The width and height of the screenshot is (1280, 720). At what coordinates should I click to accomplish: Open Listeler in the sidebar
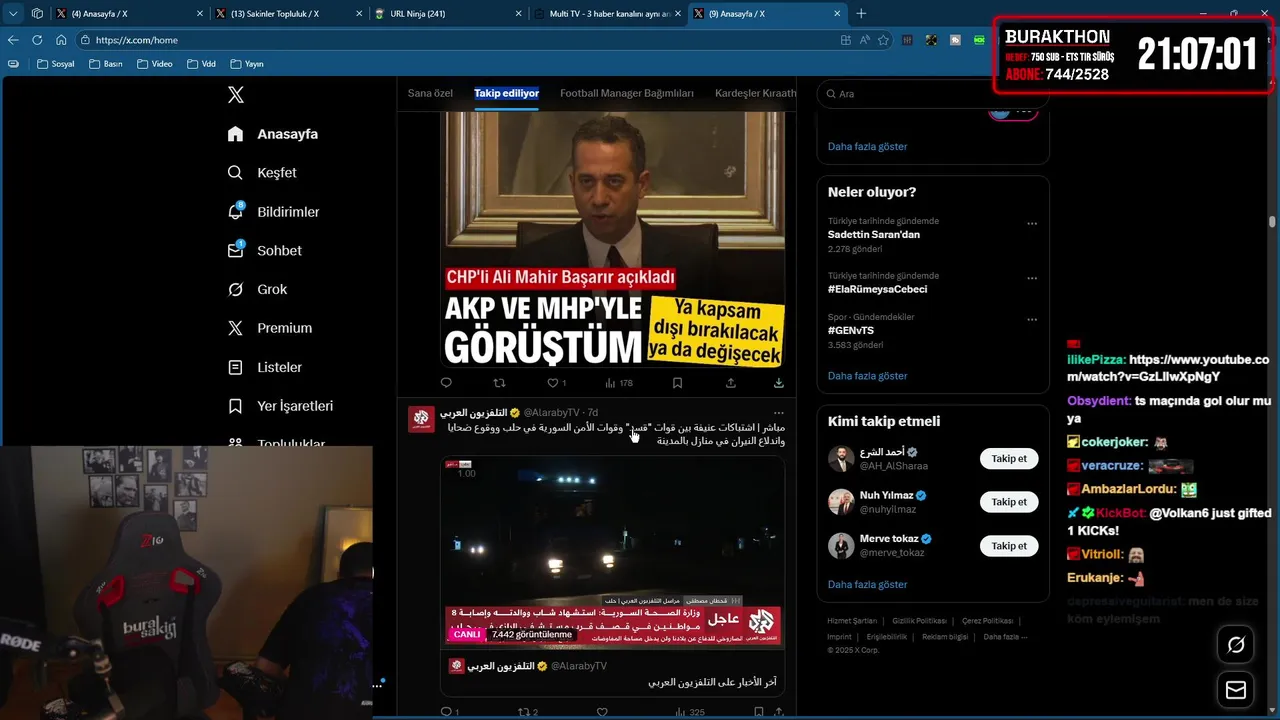tap(265, 367)
